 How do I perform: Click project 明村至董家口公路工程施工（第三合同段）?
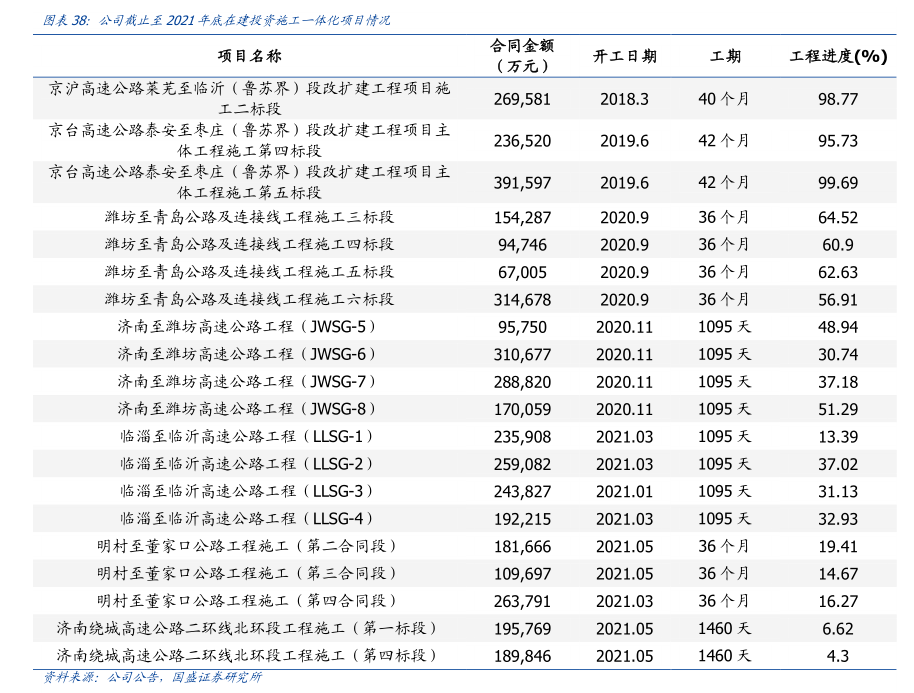[249, 573]
